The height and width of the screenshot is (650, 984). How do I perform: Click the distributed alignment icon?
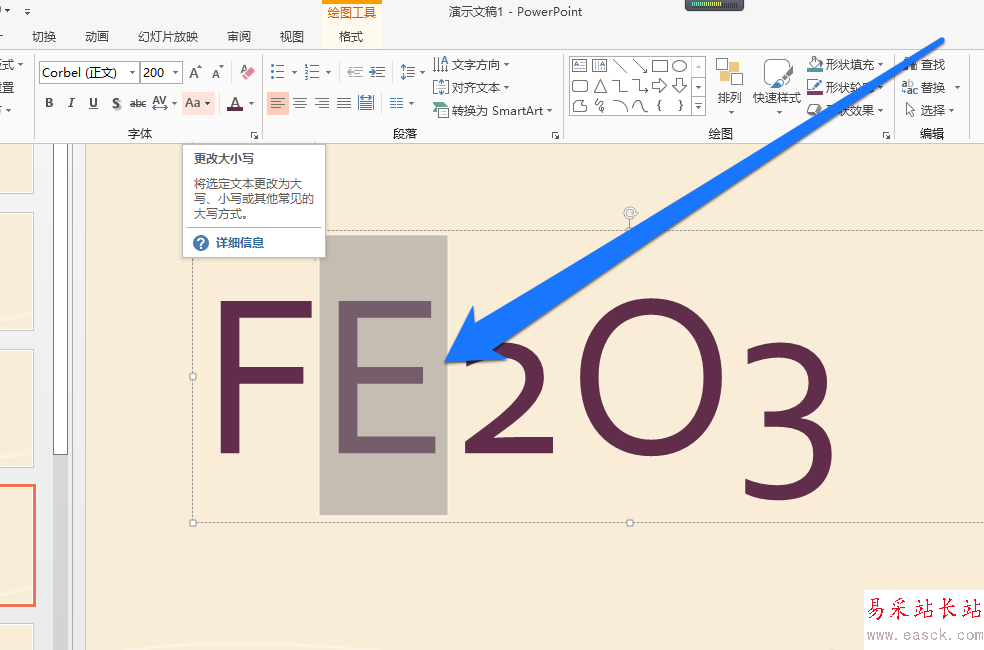click(x=366, y=103)
